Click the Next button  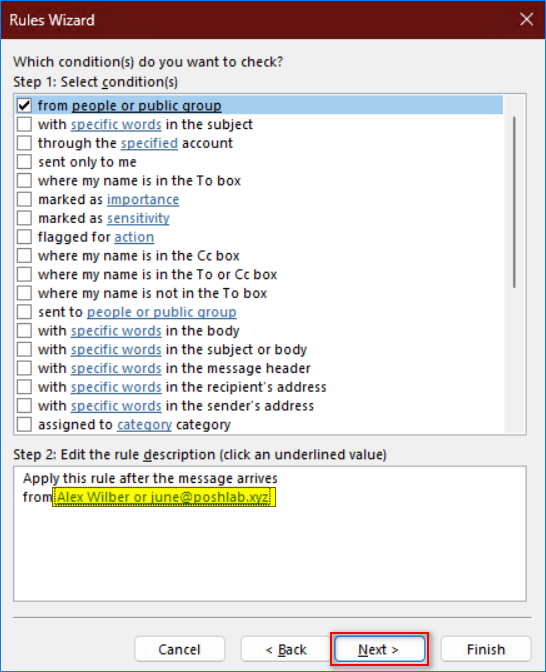[379, 649]
